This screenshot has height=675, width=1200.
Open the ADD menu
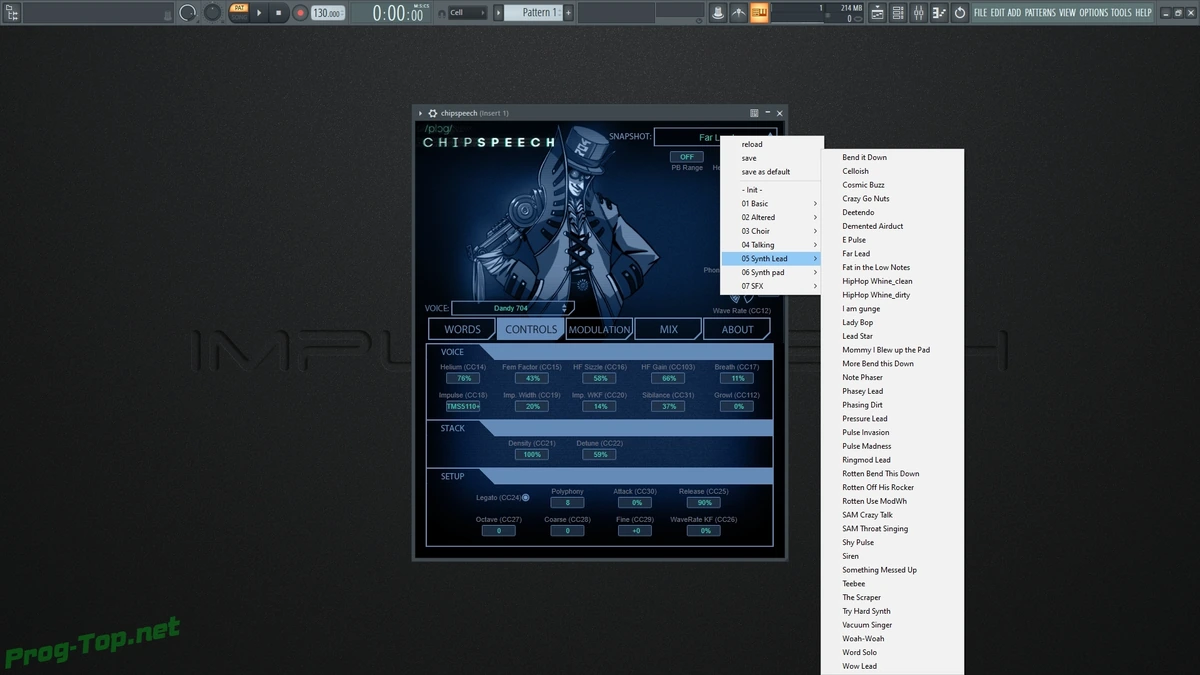pos(1014,13)
